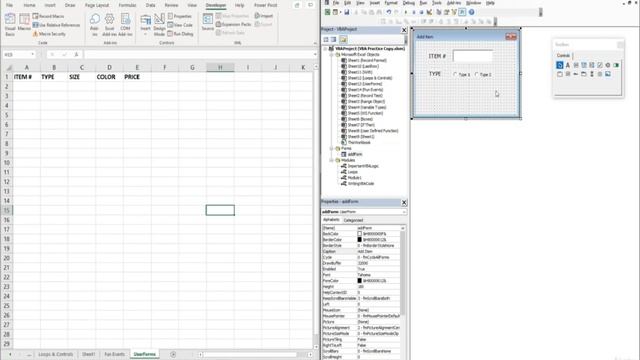Pick the Select Objects arrow in Toolbox
Viewport: 640px width, 360px height.
pos(560,65)
